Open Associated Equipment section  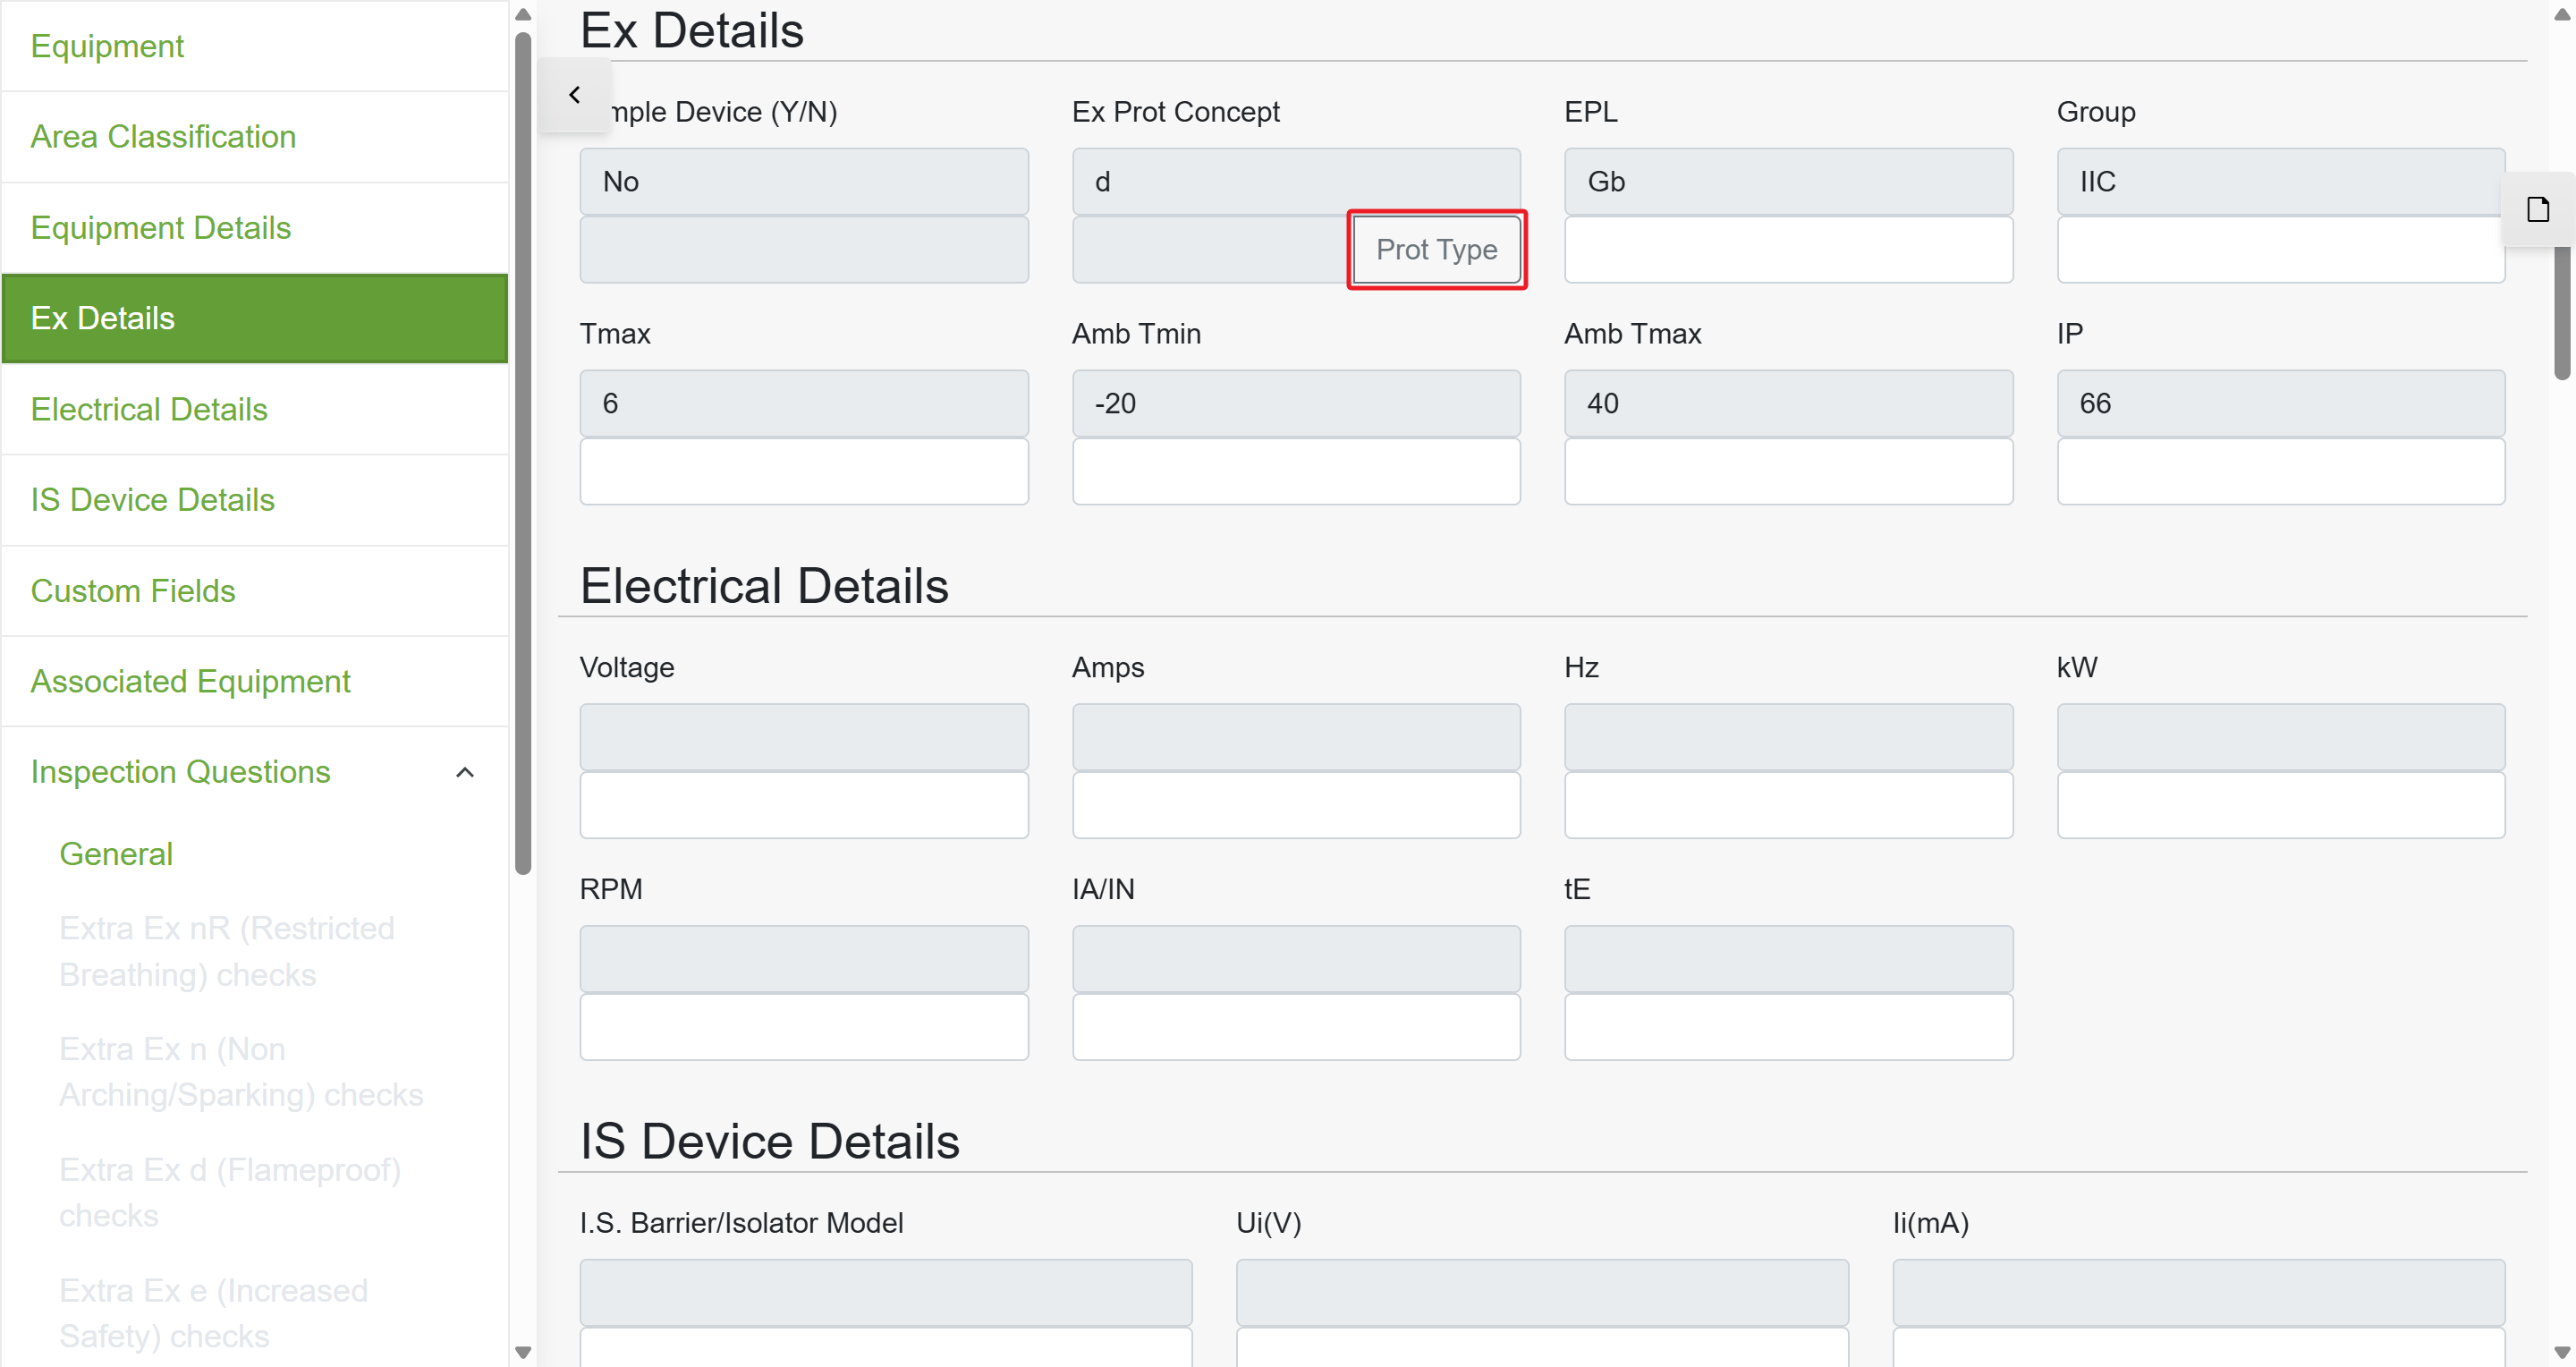click(255, 681)
